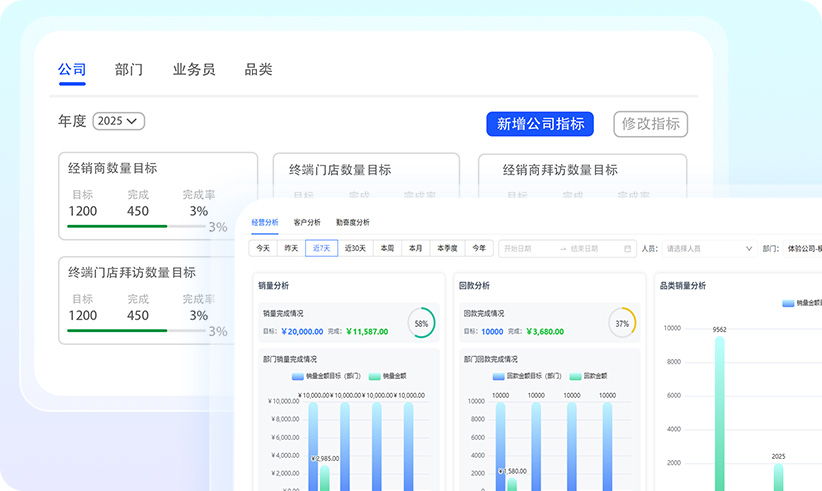Click the 销量分析 panel heading

[x=273, y=286]
